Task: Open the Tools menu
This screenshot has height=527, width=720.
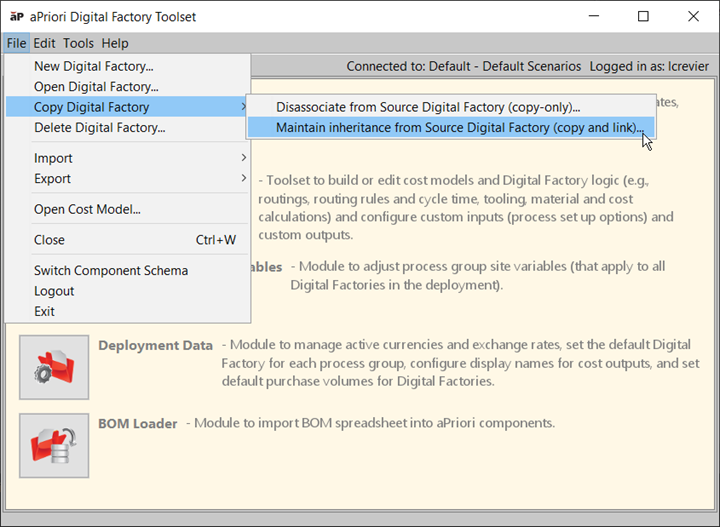Action: pos(79,43)
